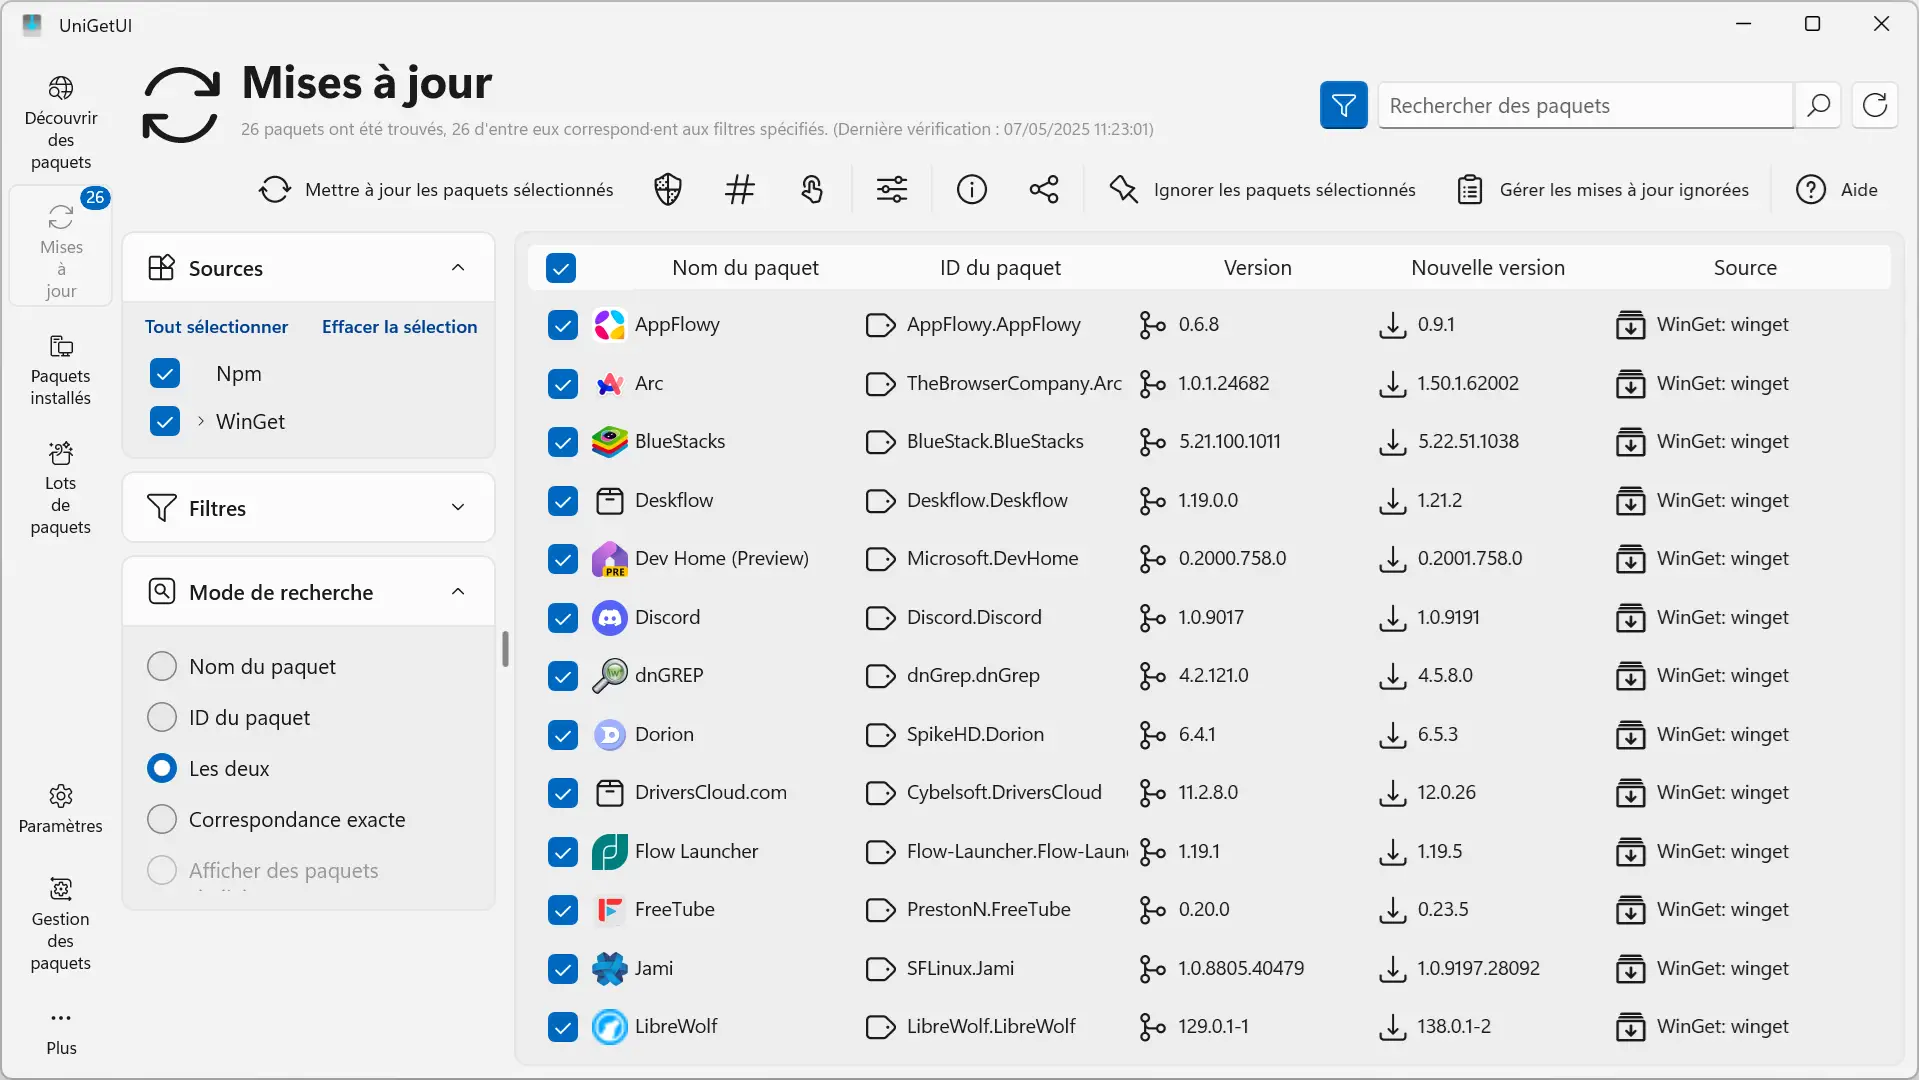This screenshot has width=1920, height=1080.
Task: Open Lots de paquets page
Action: pos(61,488)
